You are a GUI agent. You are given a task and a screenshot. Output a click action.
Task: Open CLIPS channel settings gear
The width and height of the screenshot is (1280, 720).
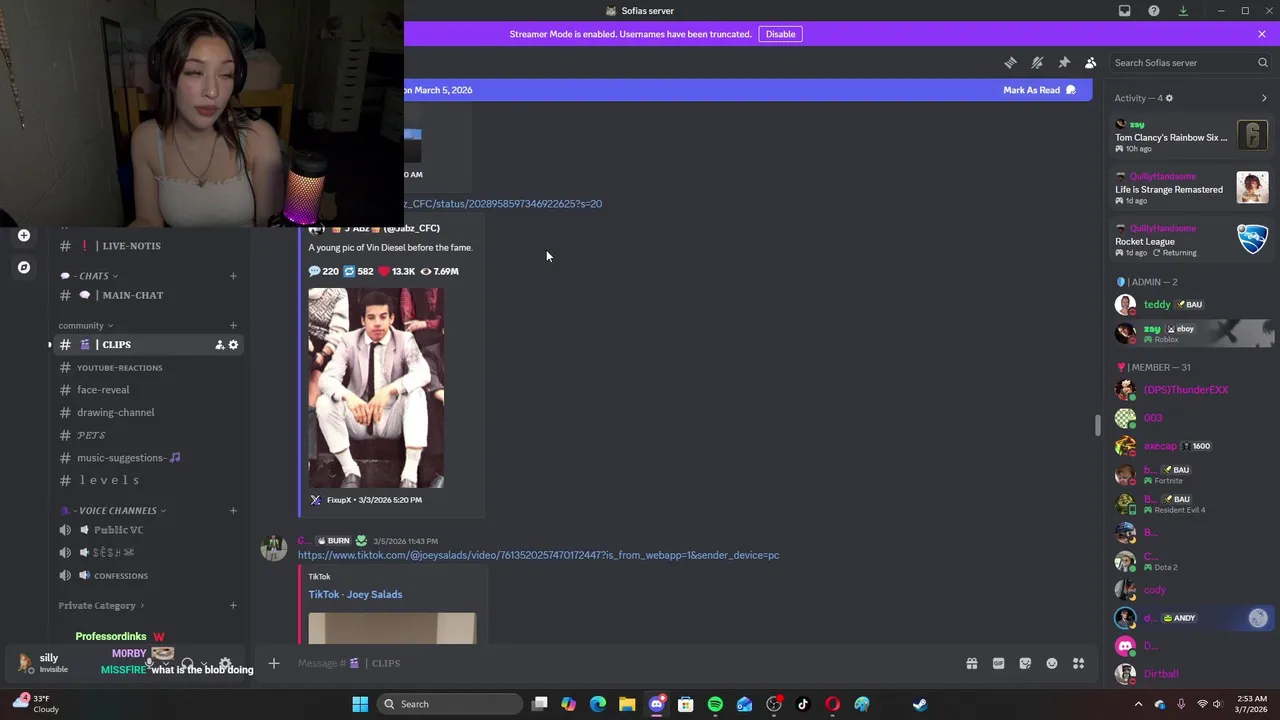pos(233,345)
